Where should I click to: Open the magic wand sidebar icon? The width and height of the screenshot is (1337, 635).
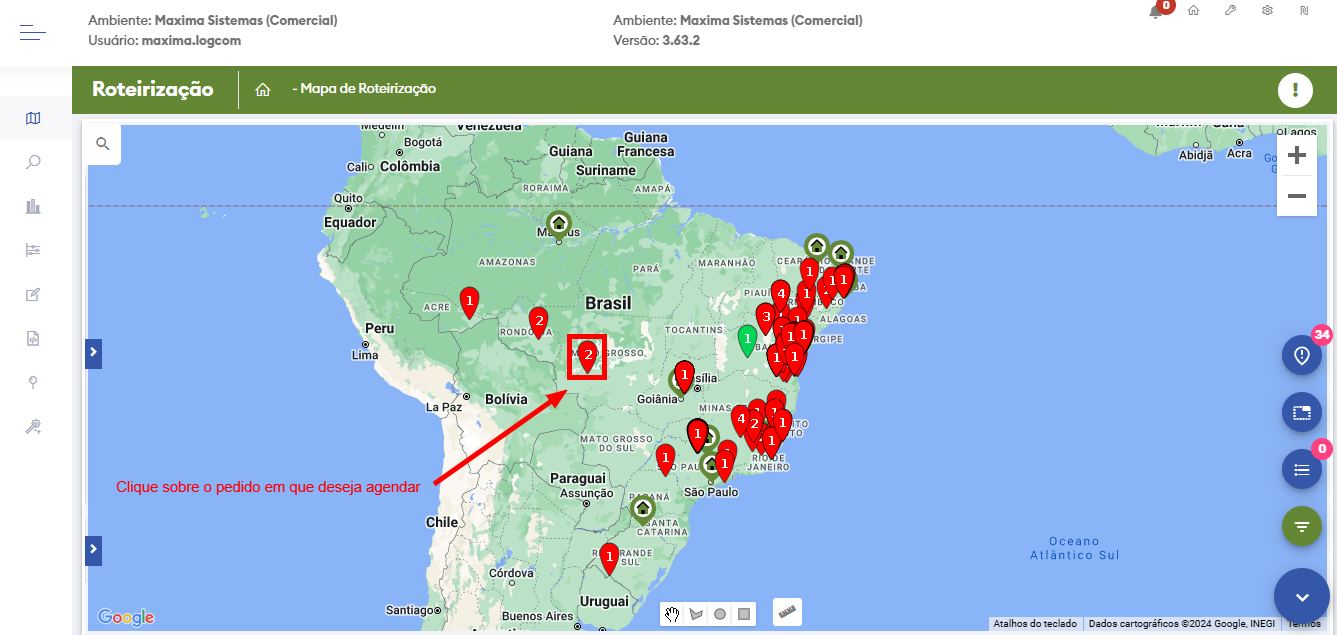coord(33,427)
